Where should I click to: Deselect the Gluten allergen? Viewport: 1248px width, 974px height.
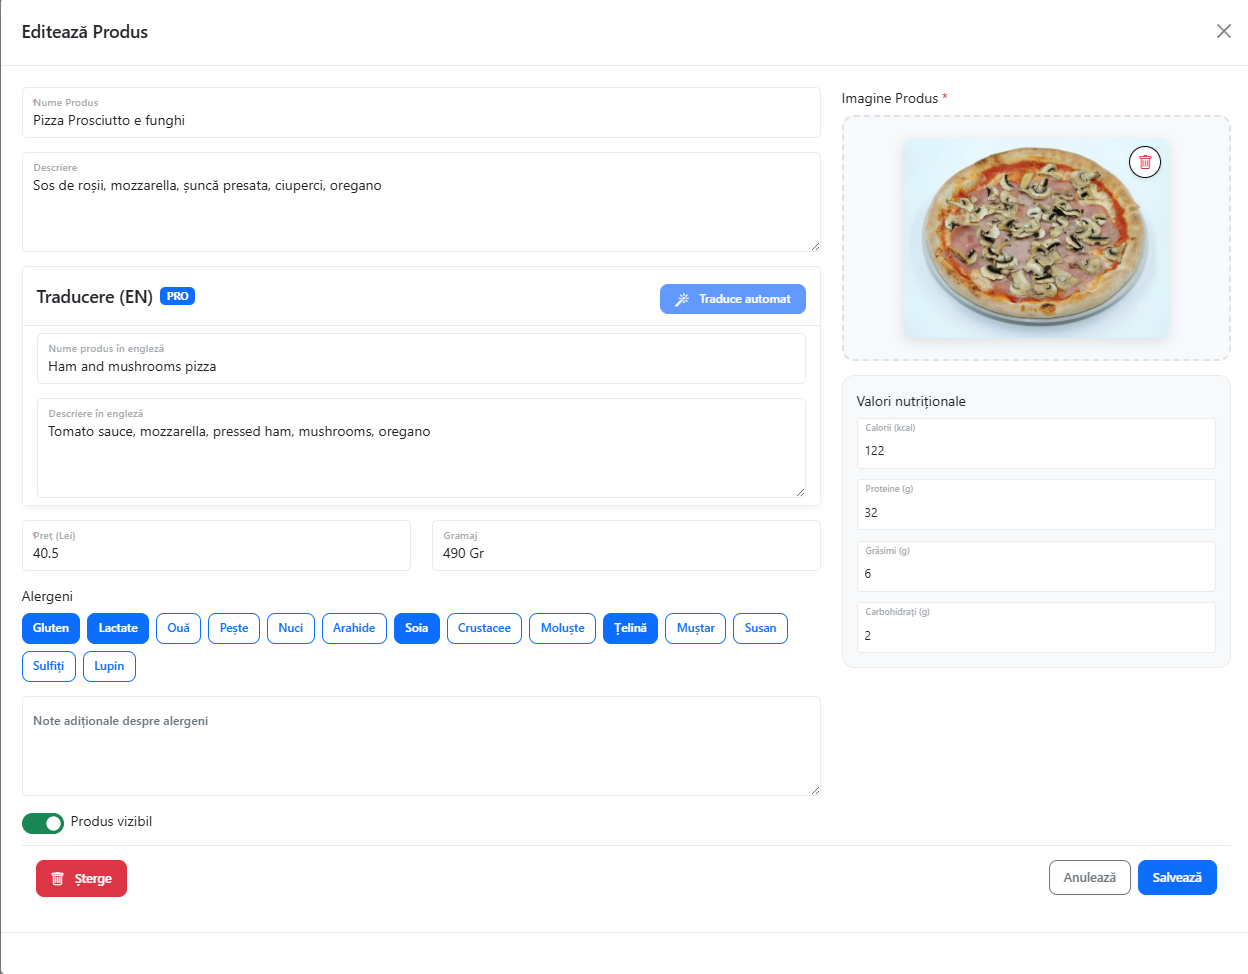pyautogui.click(x=50, y=628)
